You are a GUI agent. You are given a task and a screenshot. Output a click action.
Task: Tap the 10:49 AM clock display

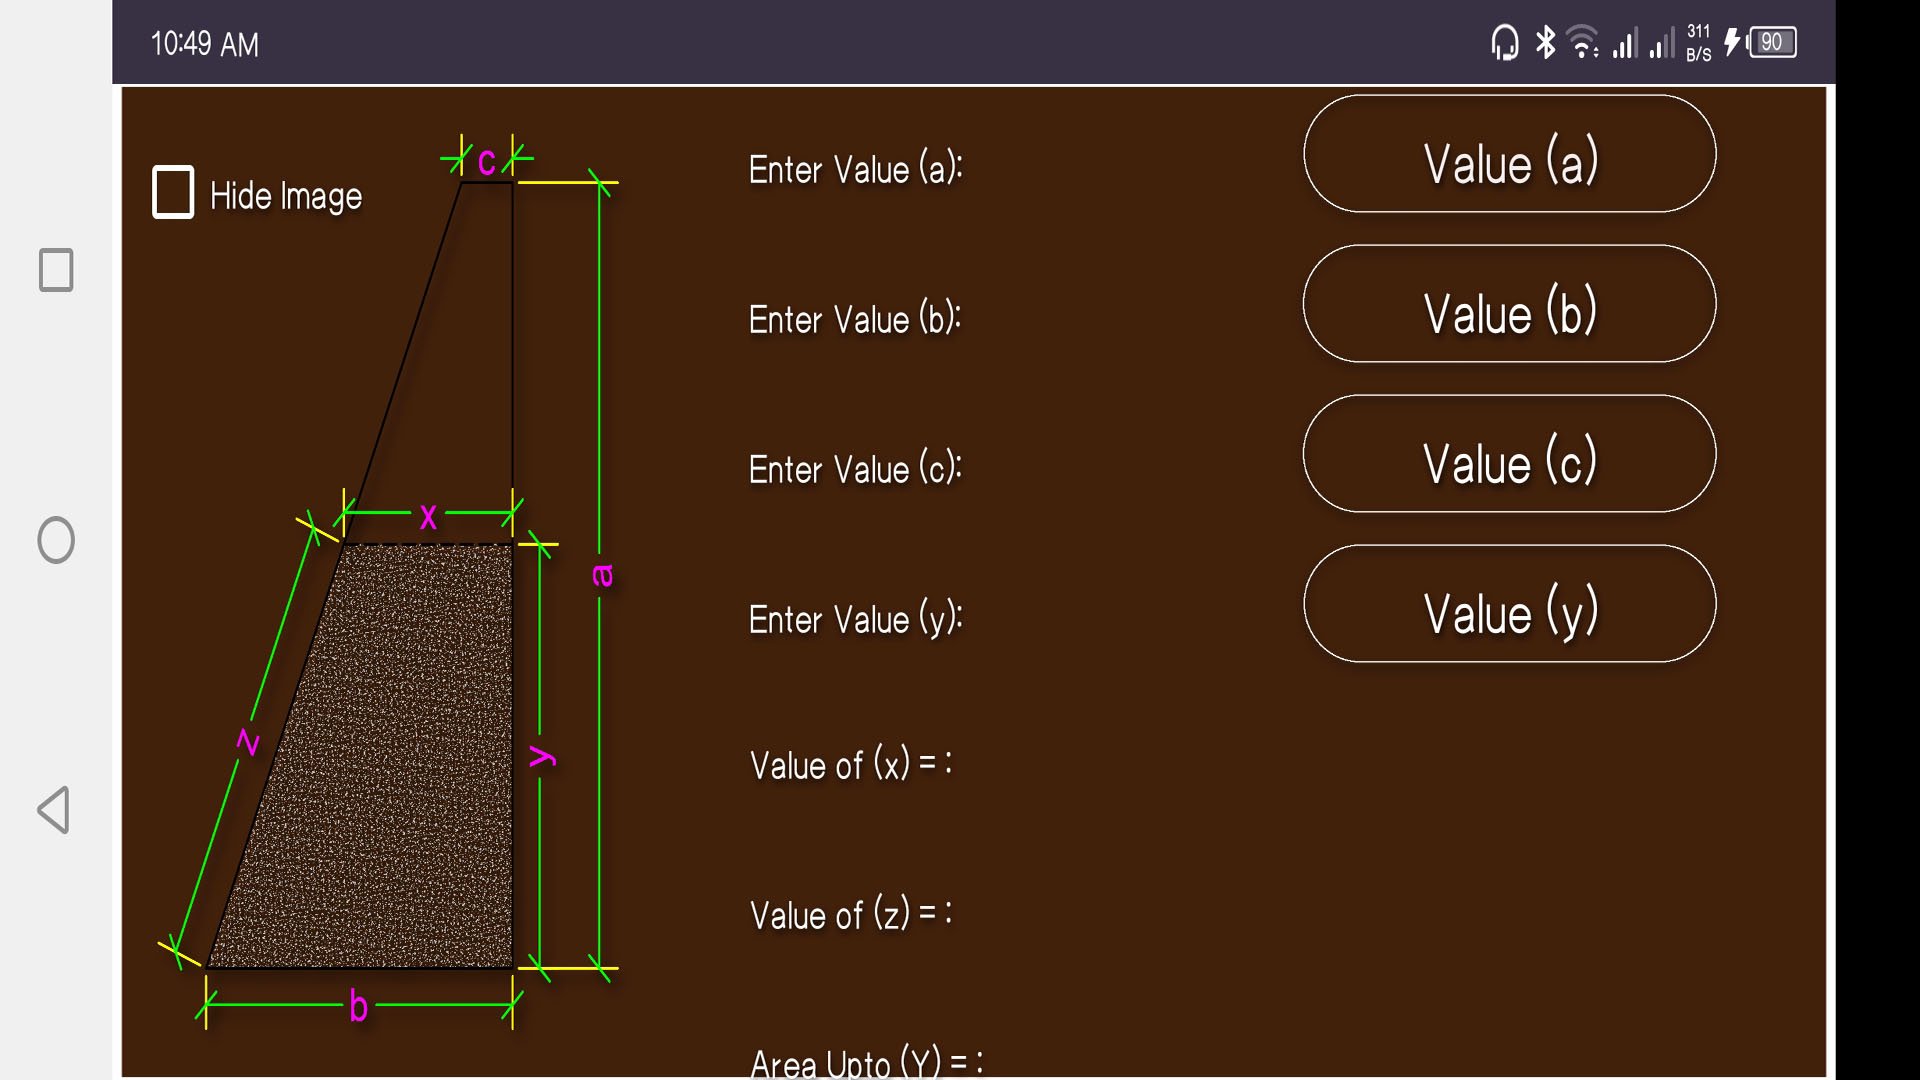point(205,44)
